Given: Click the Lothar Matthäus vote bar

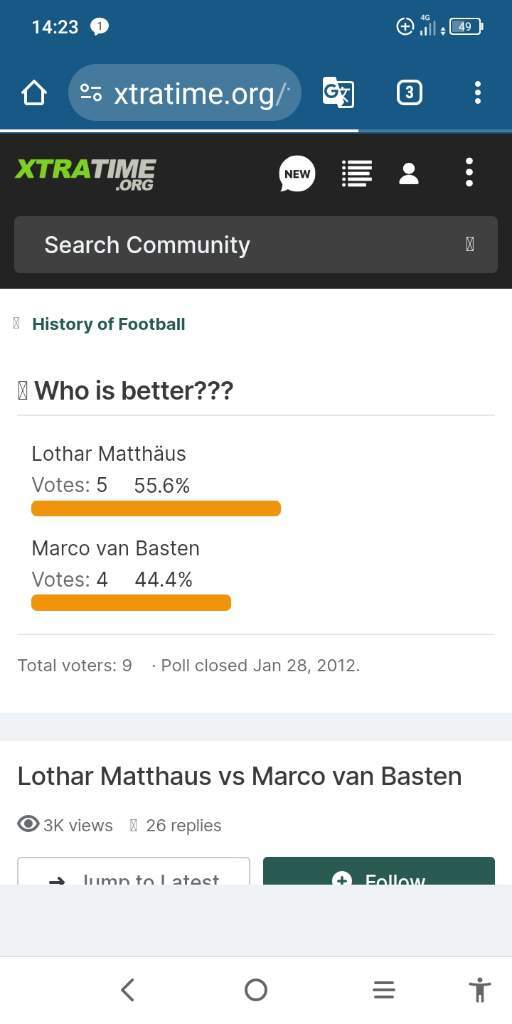Looking at the screenshot, I should pos(156,508).
